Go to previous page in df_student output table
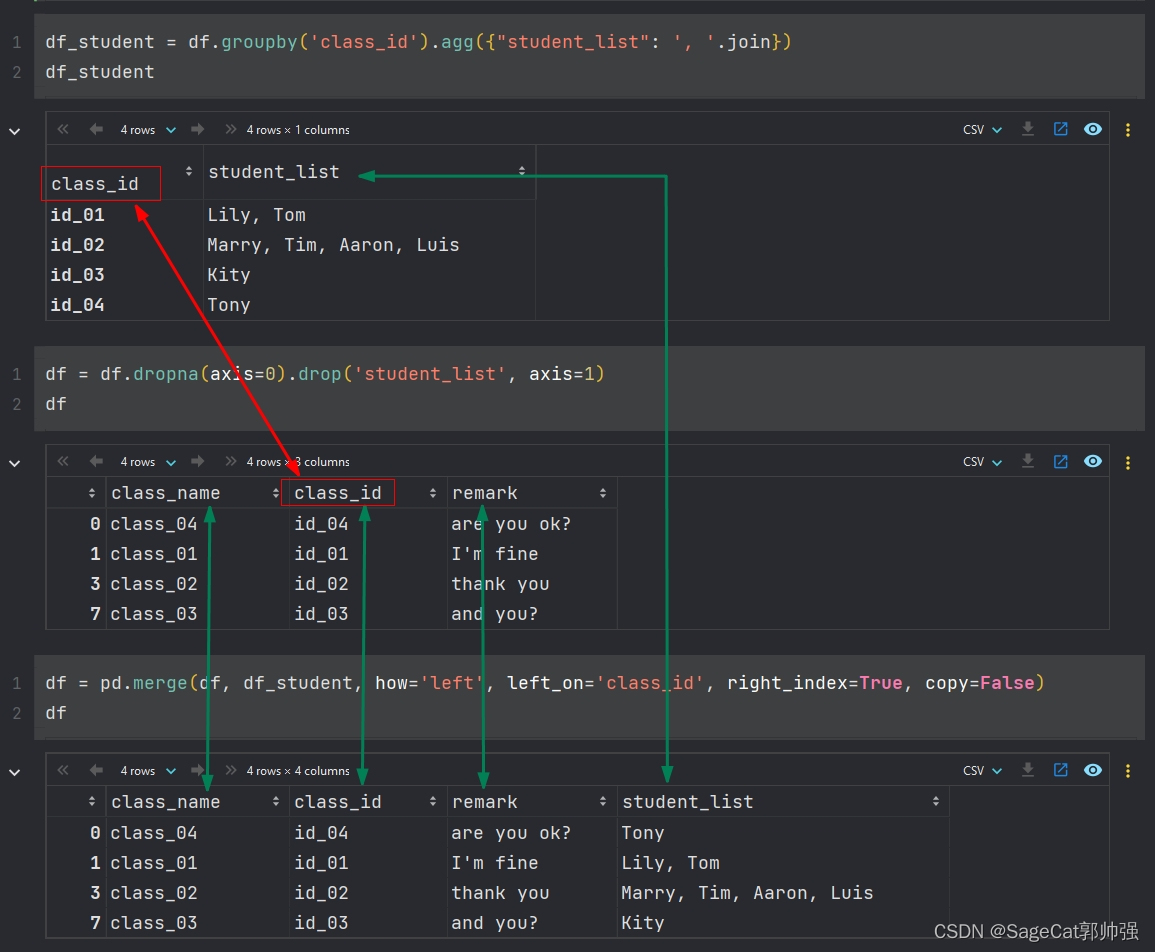The height and width of the screenshot is (952, 1155). 96,130
